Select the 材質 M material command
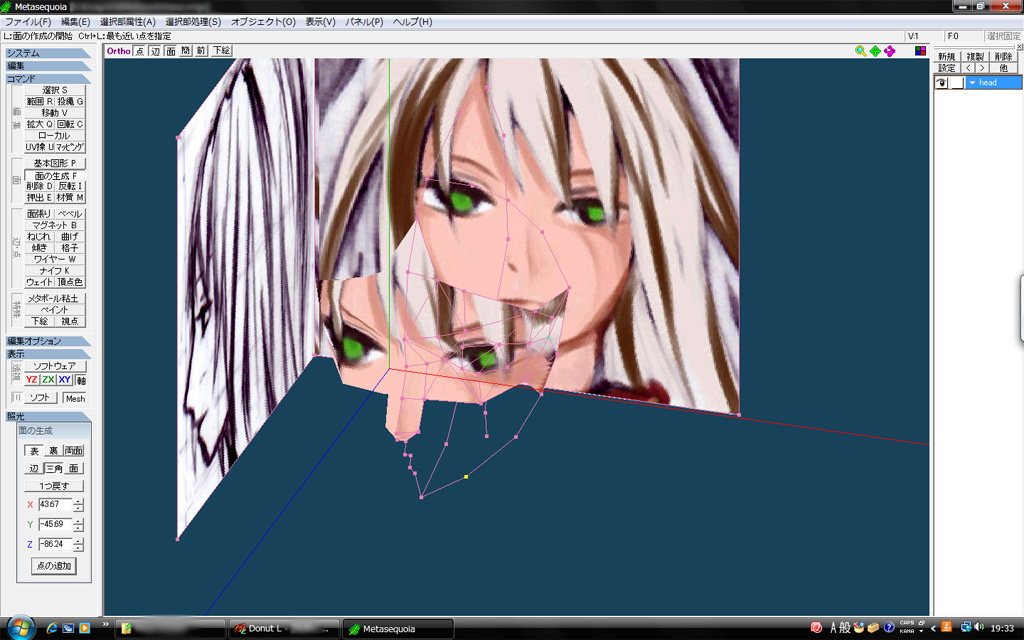Screen dimensions: 1024x640 pyautogui.click(x=70, y=197)
